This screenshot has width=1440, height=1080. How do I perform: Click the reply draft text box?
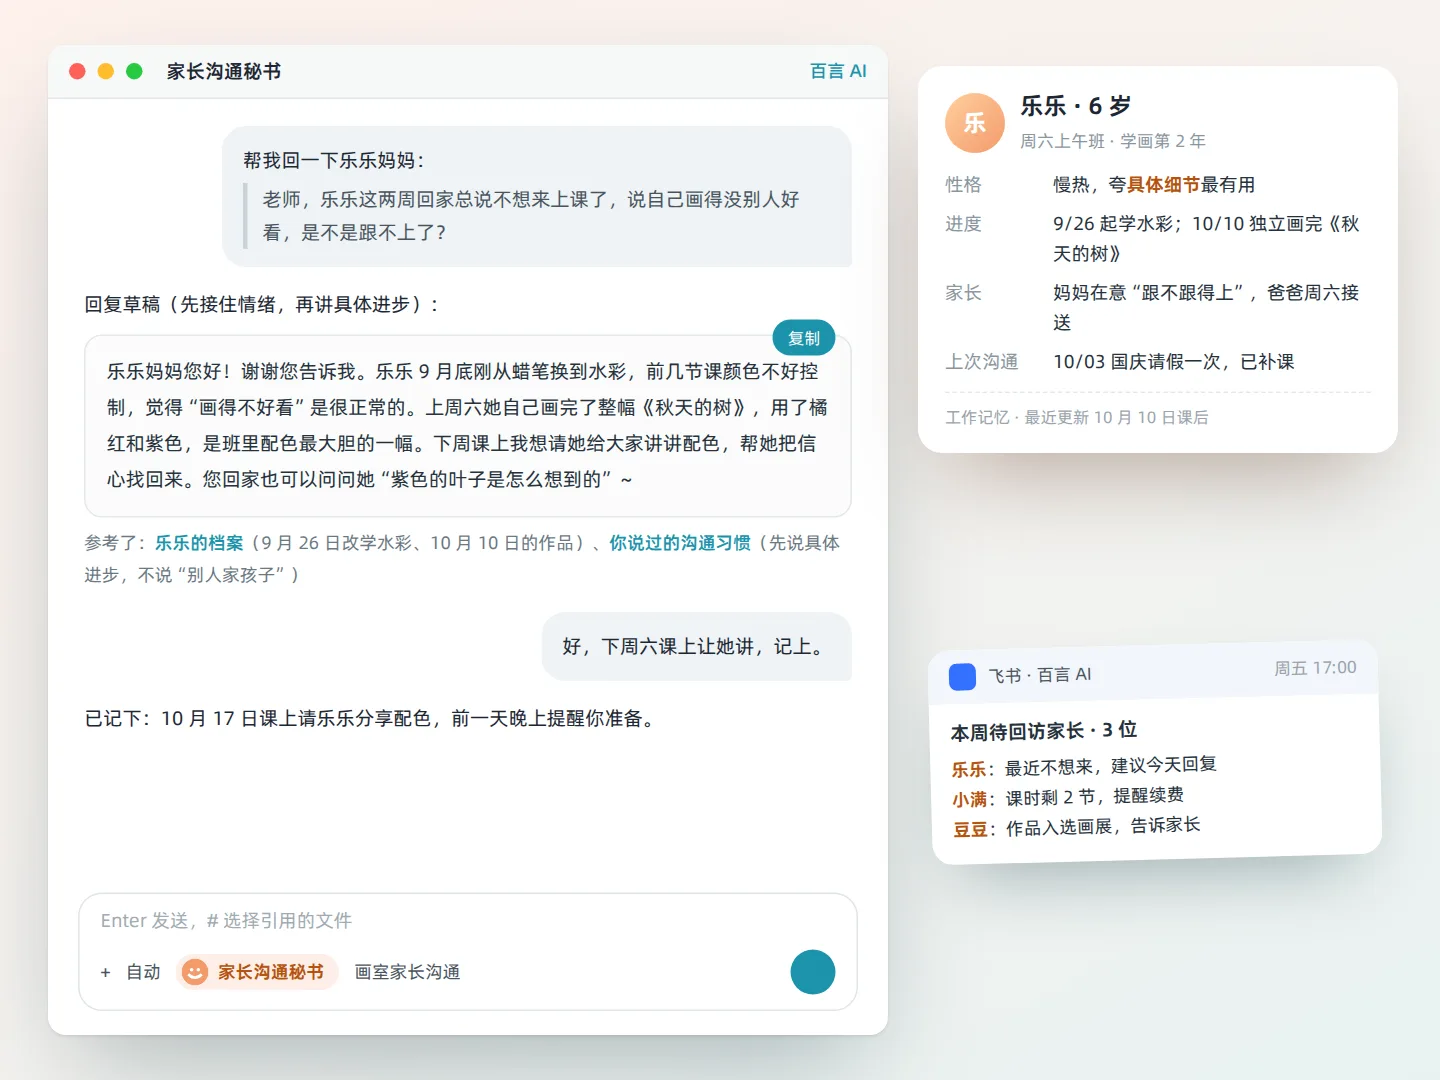click(468, 426)
